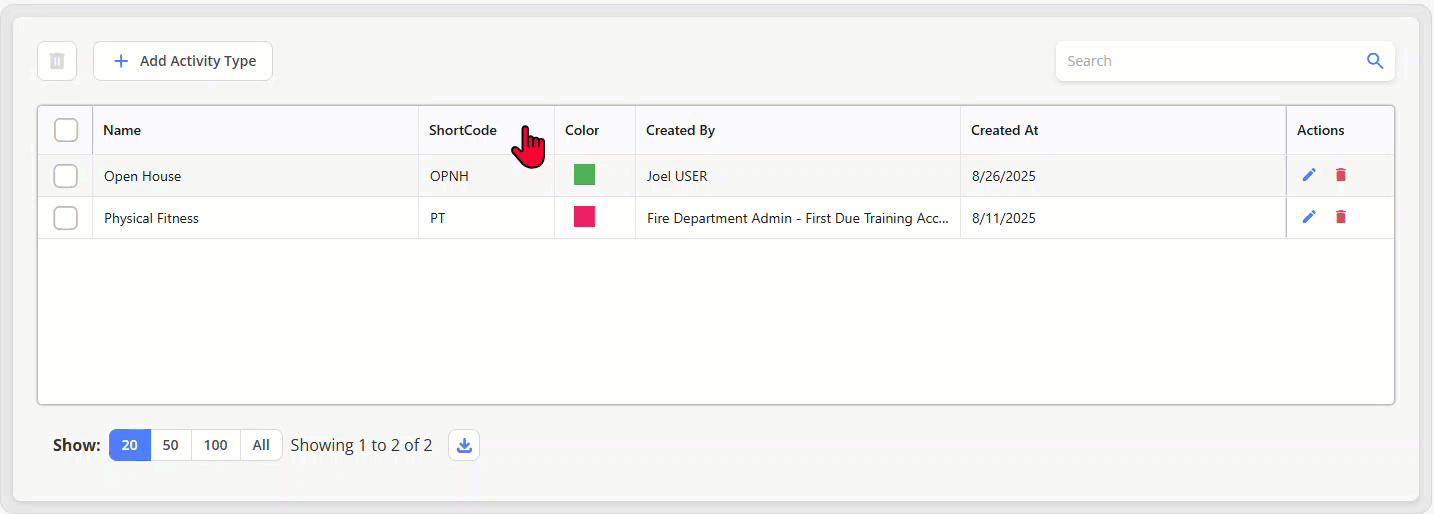Screen dimensions: 1434x514
Task: Delete the Open House activity type
Action: 1341,175
